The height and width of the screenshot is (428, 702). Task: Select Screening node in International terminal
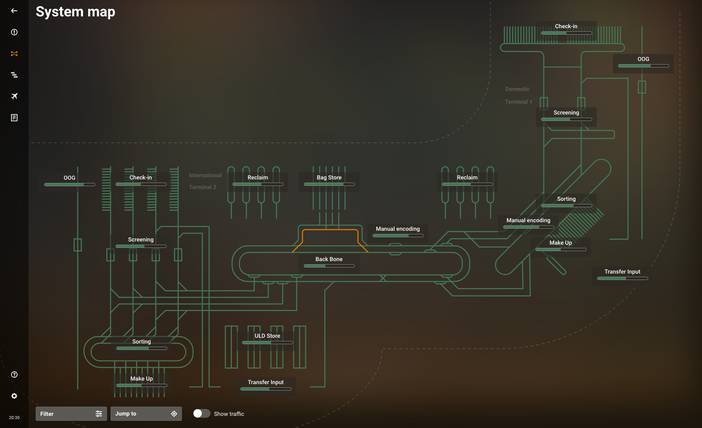pos(141,242)
